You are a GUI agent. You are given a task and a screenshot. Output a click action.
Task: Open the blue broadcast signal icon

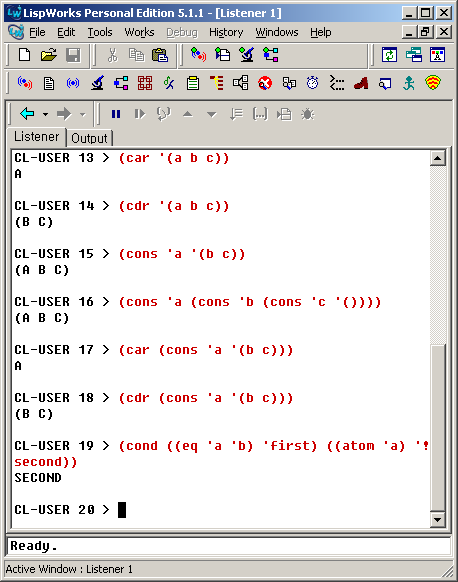tap(73, 83)
